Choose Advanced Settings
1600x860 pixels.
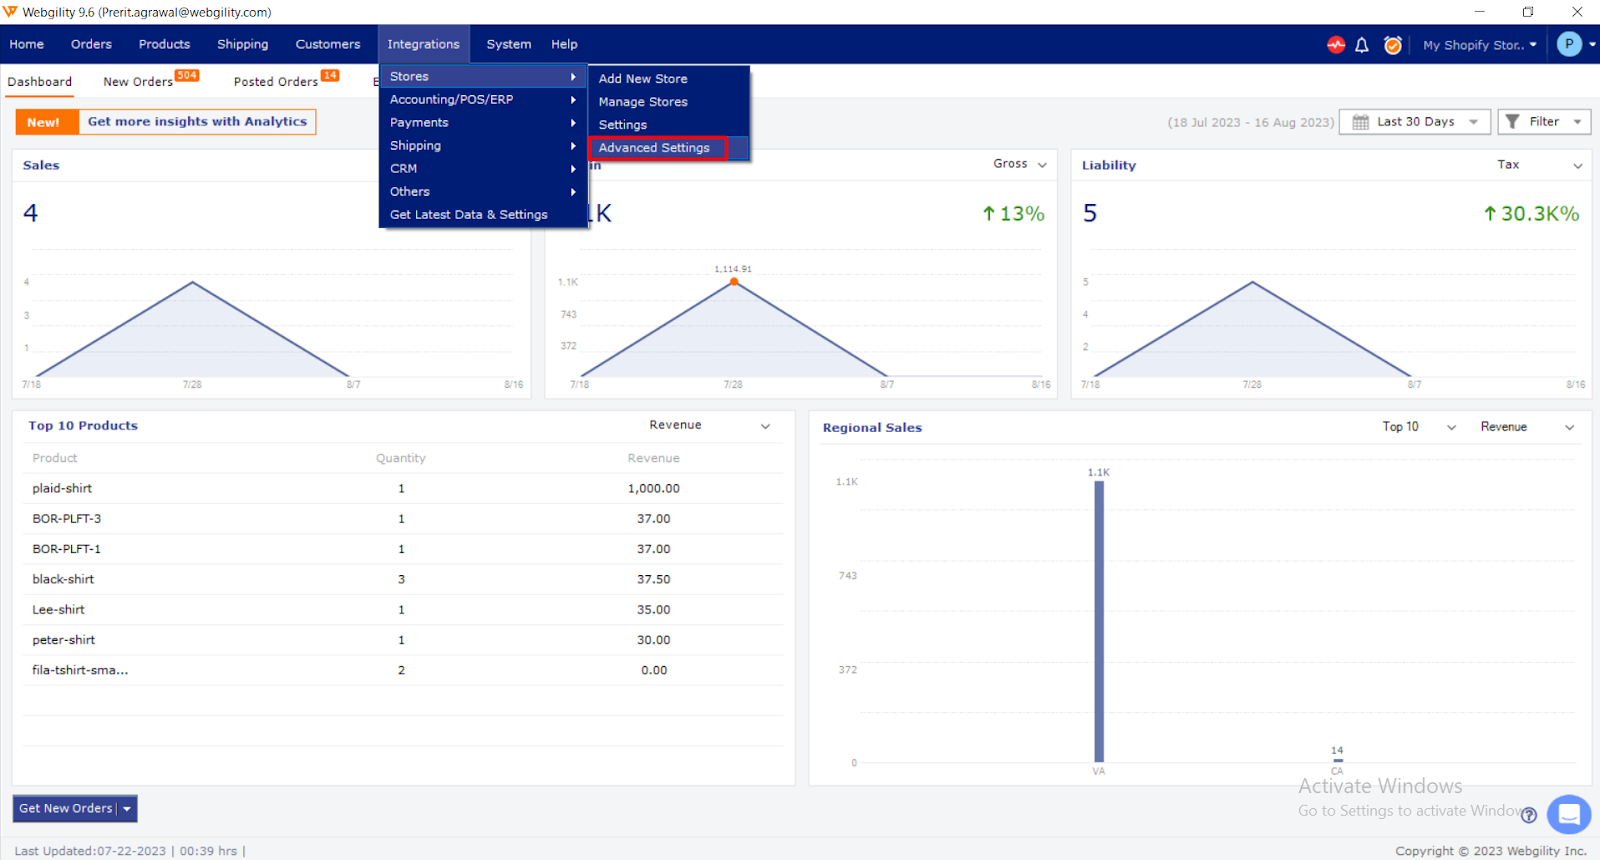[668, 147]
